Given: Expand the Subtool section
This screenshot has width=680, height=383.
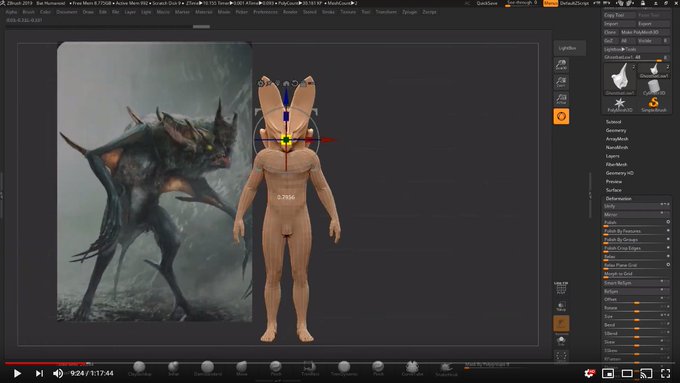Looking at the screenshot, I should 613,122.
